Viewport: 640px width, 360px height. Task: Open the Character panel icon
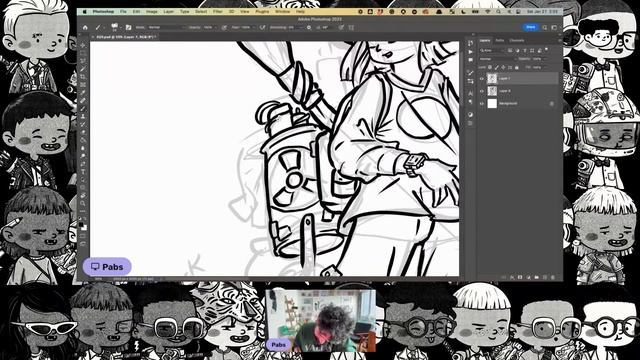click(470, 93)
